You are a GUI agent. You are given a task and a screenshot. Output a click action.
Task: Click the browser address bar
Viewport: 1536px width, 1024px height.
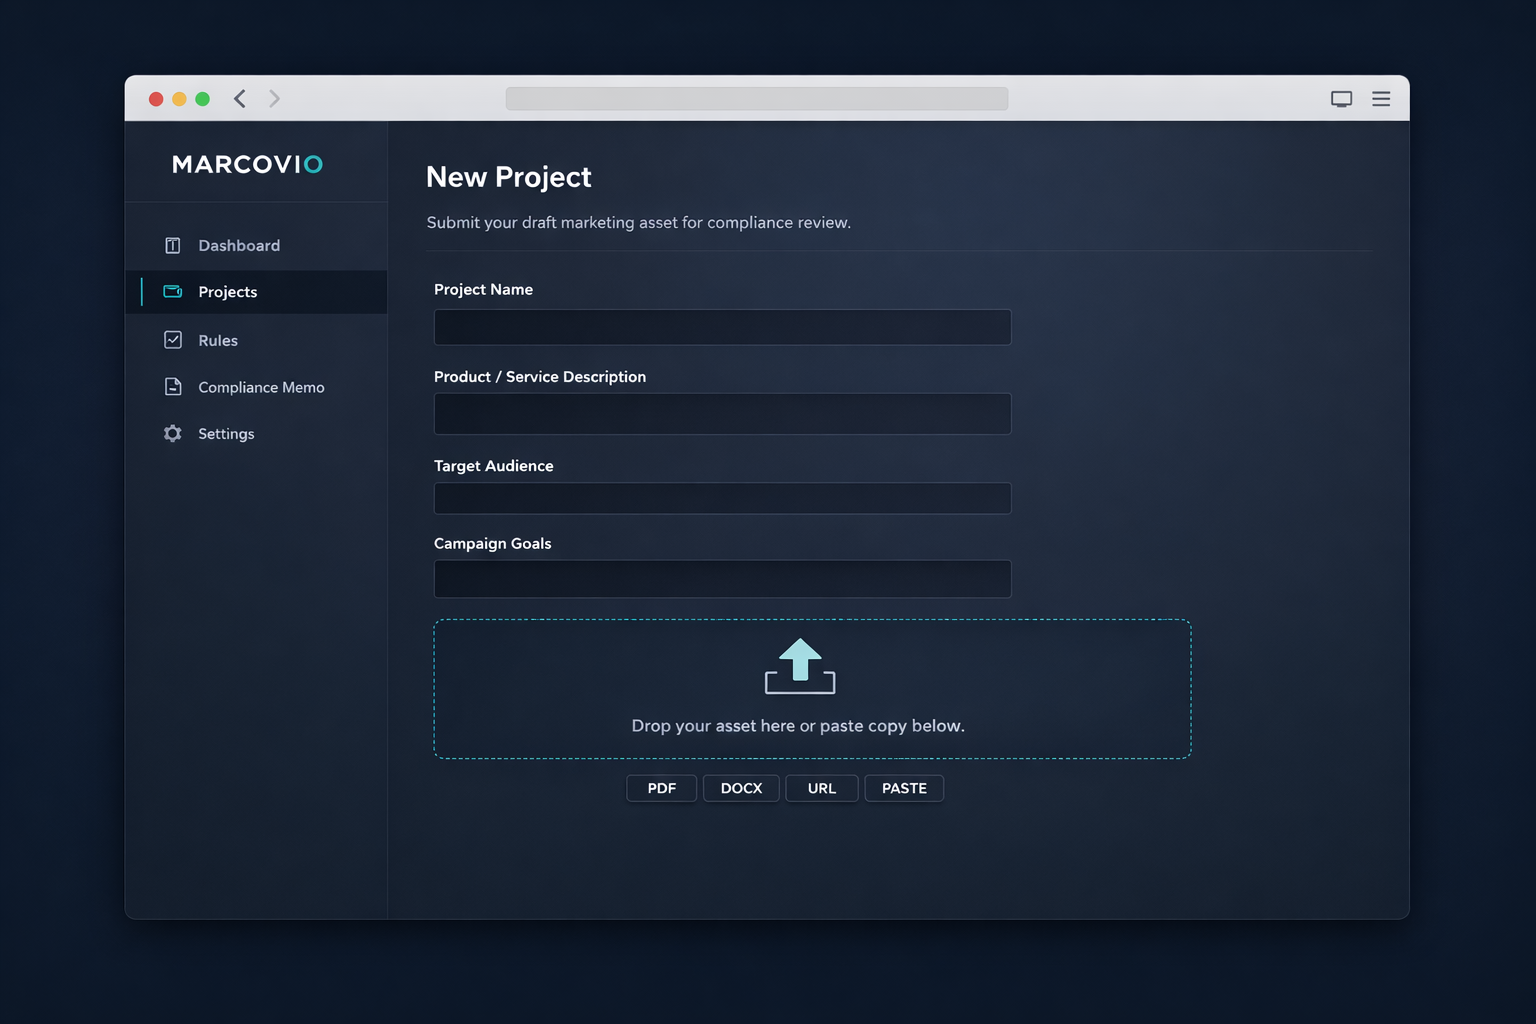[x=756, y=99]
